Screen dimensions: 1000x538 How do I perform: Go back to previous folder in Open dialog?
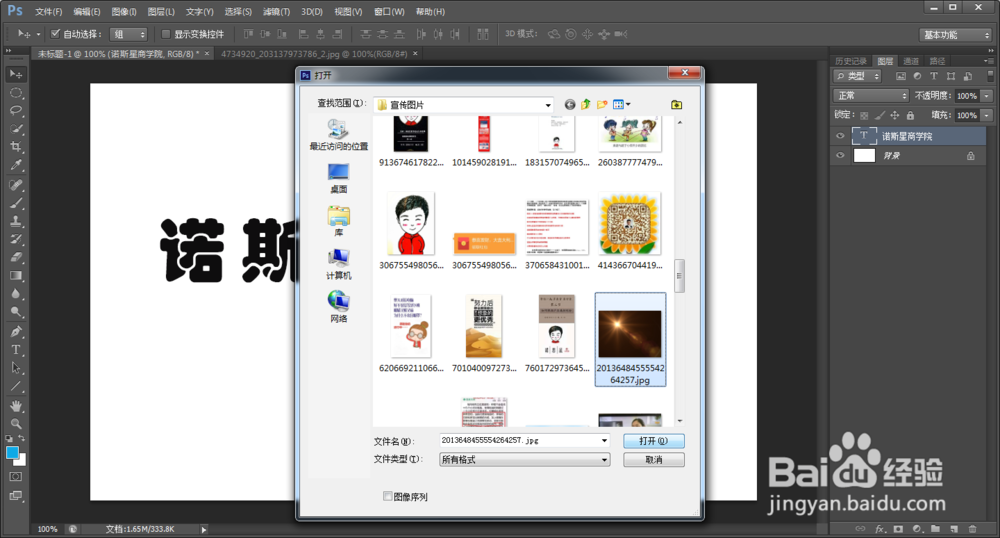click(570, 105)
